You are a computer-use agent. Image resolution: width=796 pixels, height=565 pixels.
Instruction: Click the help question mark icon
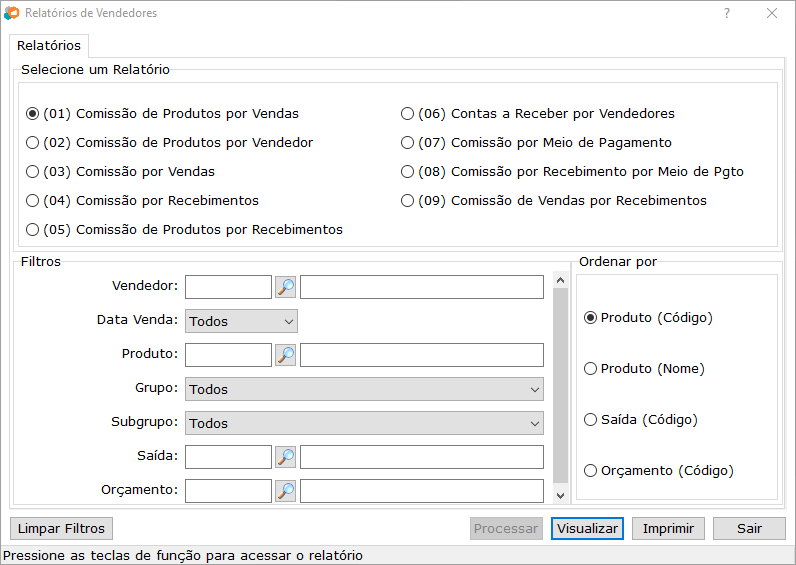727,13
